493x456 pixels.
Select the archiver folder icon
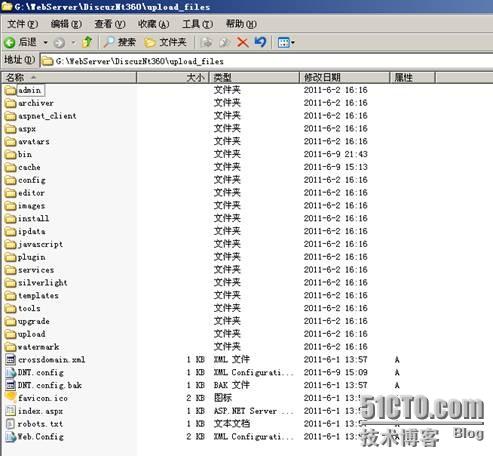[x=11, y=103]
